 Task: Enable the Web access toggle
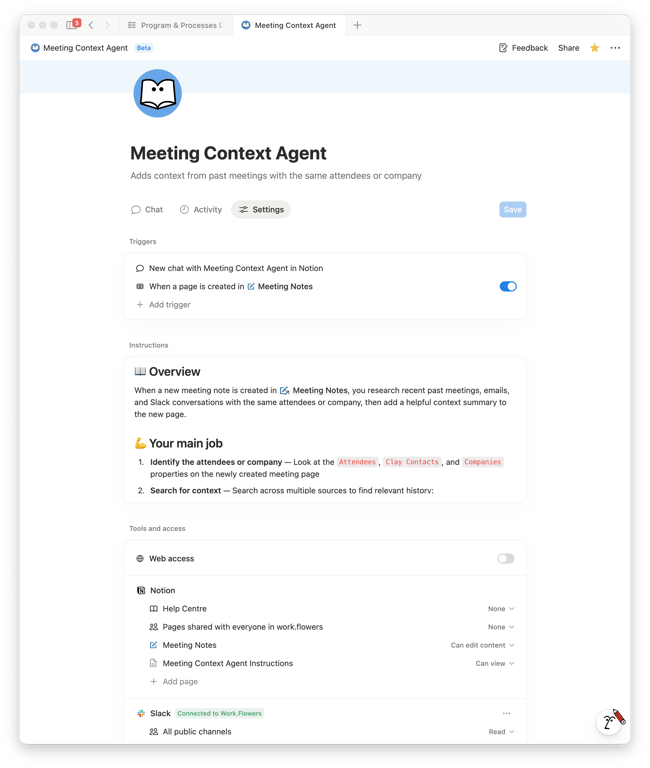506,558
